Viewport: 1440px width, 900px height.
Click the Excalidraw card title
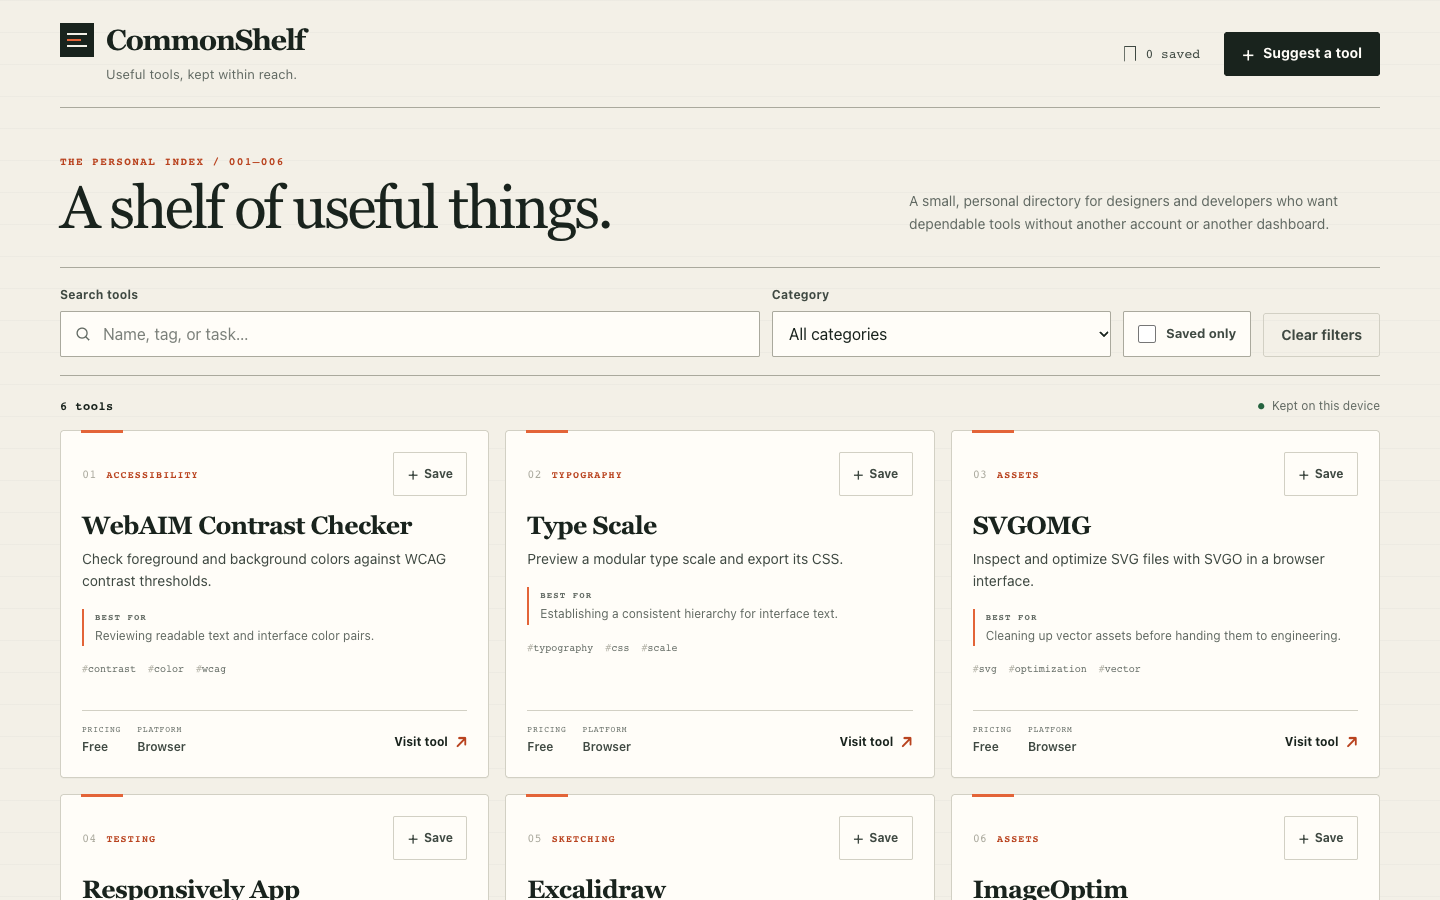pyautogui.click(x=596, y=888)
